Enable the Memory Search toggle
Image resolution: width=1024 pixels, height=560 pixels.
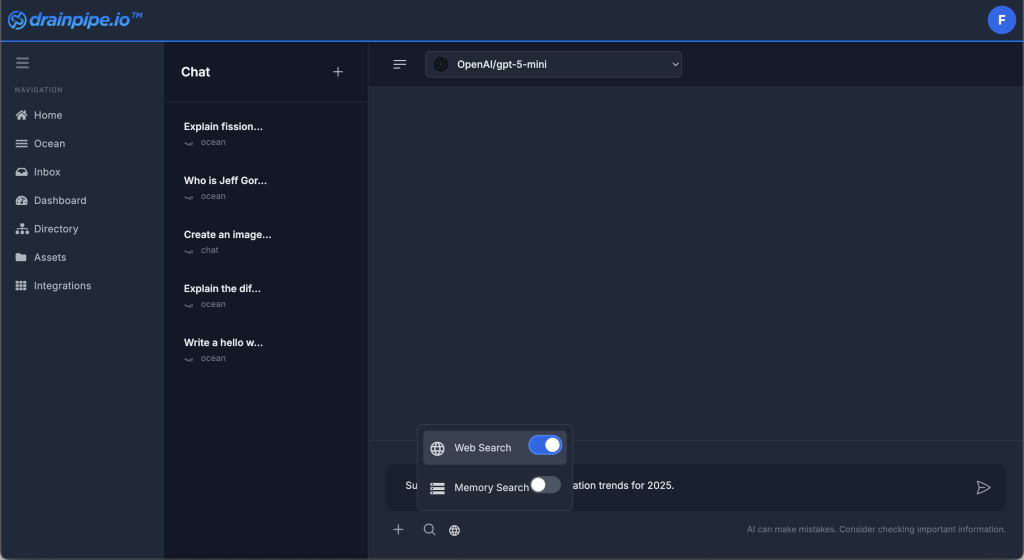pos(545,485)
